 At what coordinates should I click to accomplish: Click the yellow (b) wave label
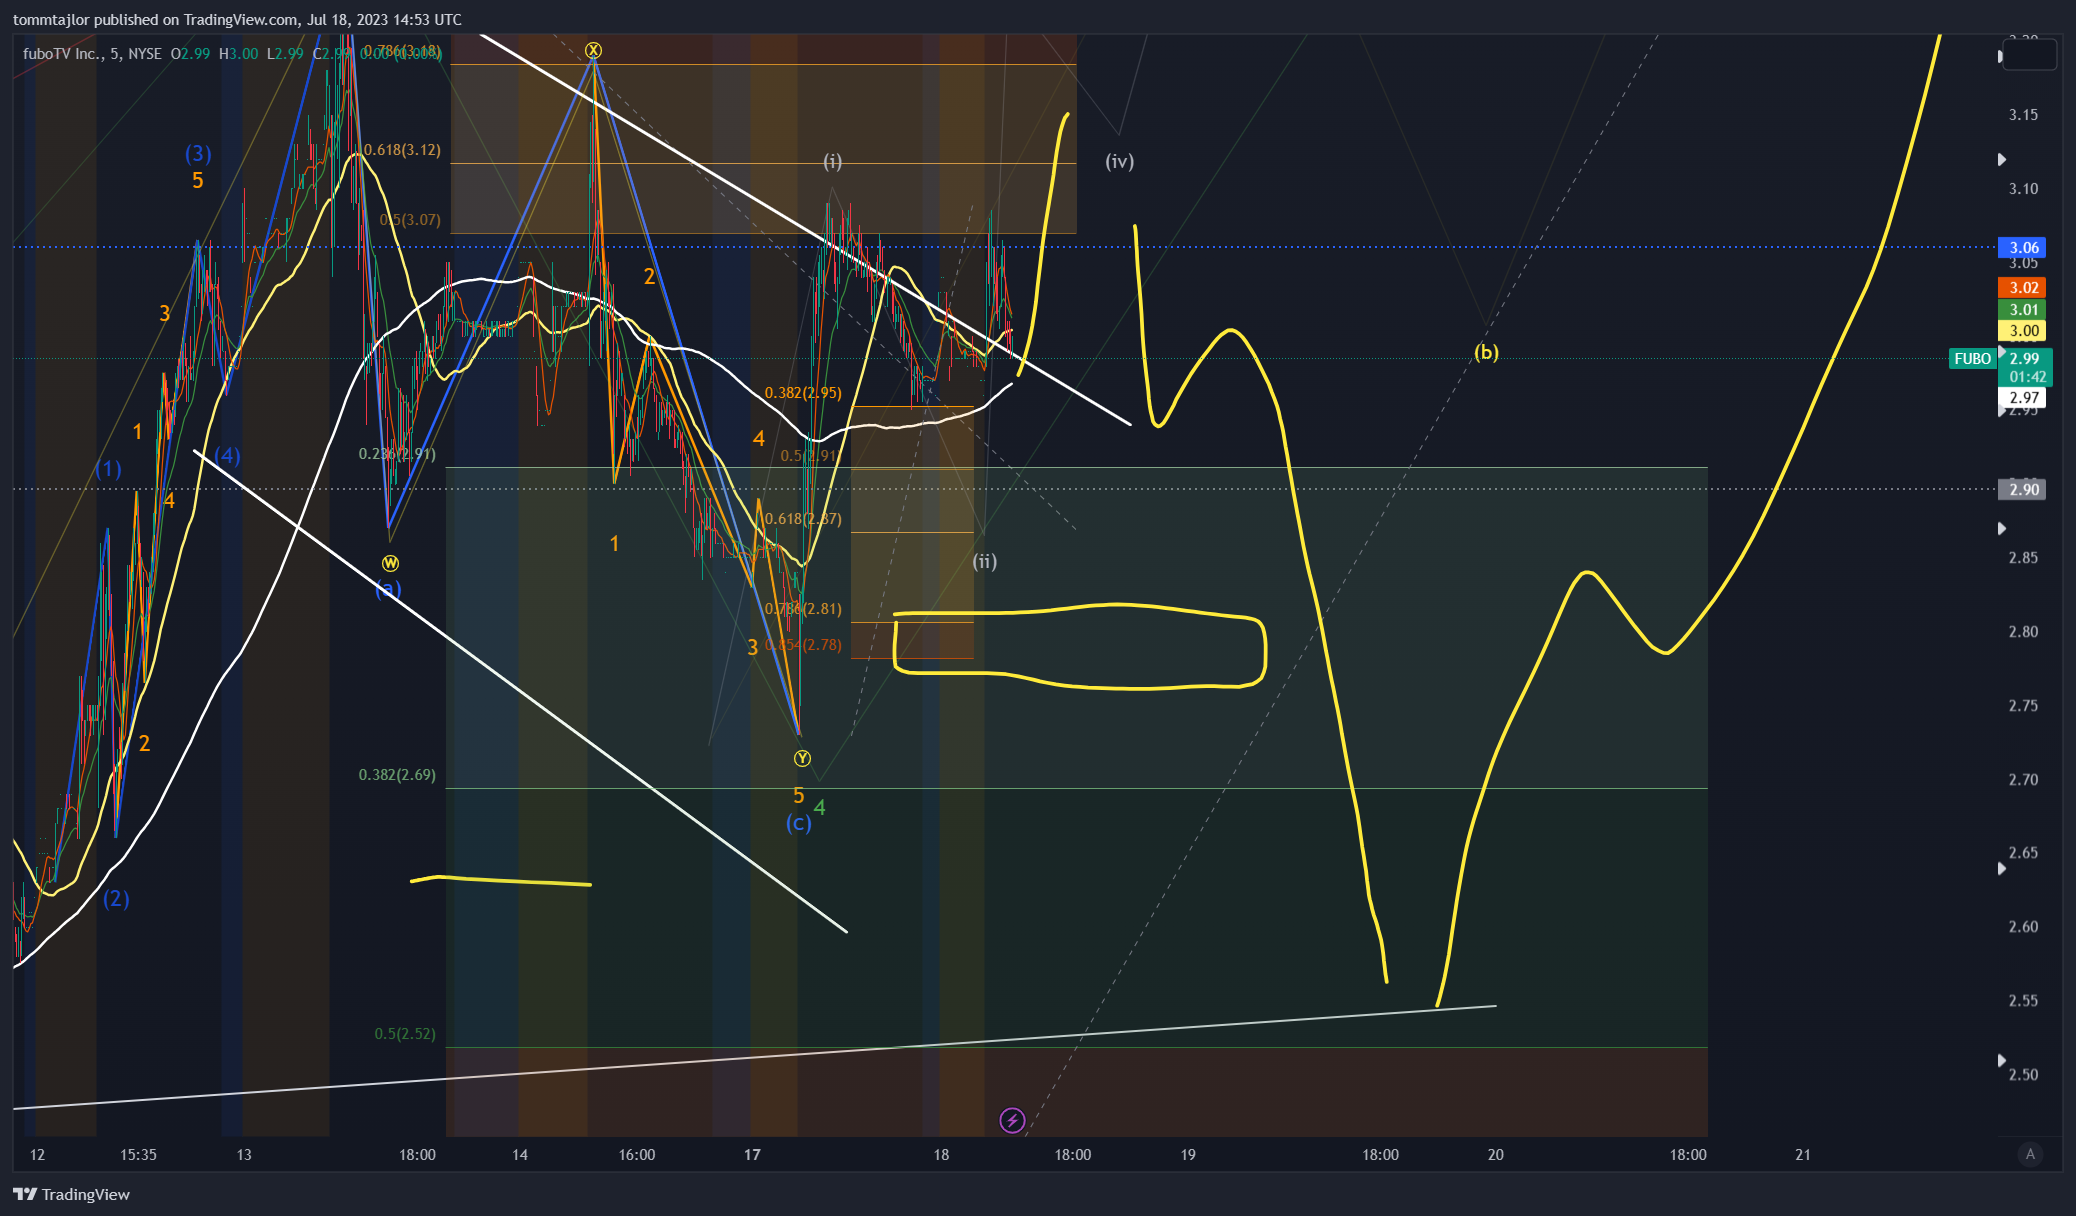tap(1486, 352)
